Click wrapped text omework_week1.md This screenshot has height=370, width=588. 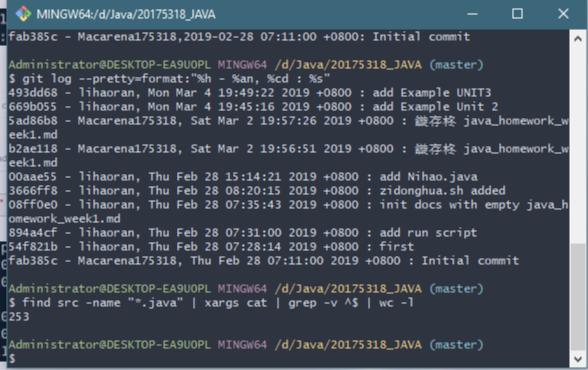click(64, 219)
